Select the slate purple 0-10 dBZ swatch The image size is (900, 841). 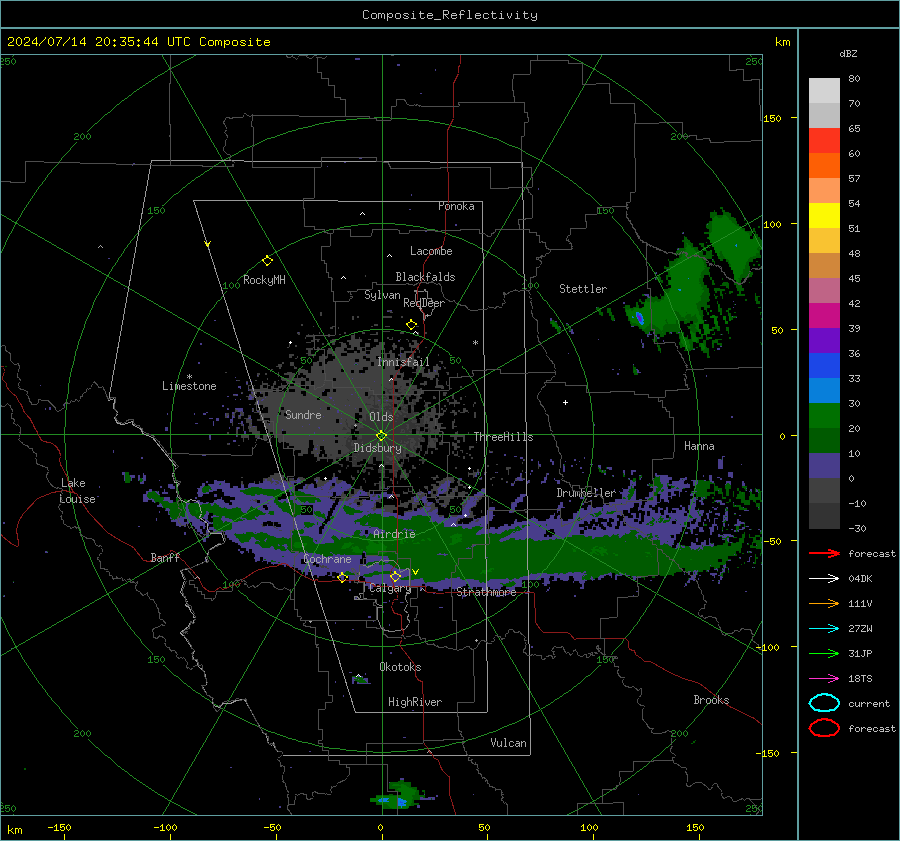tap(824, 466)
